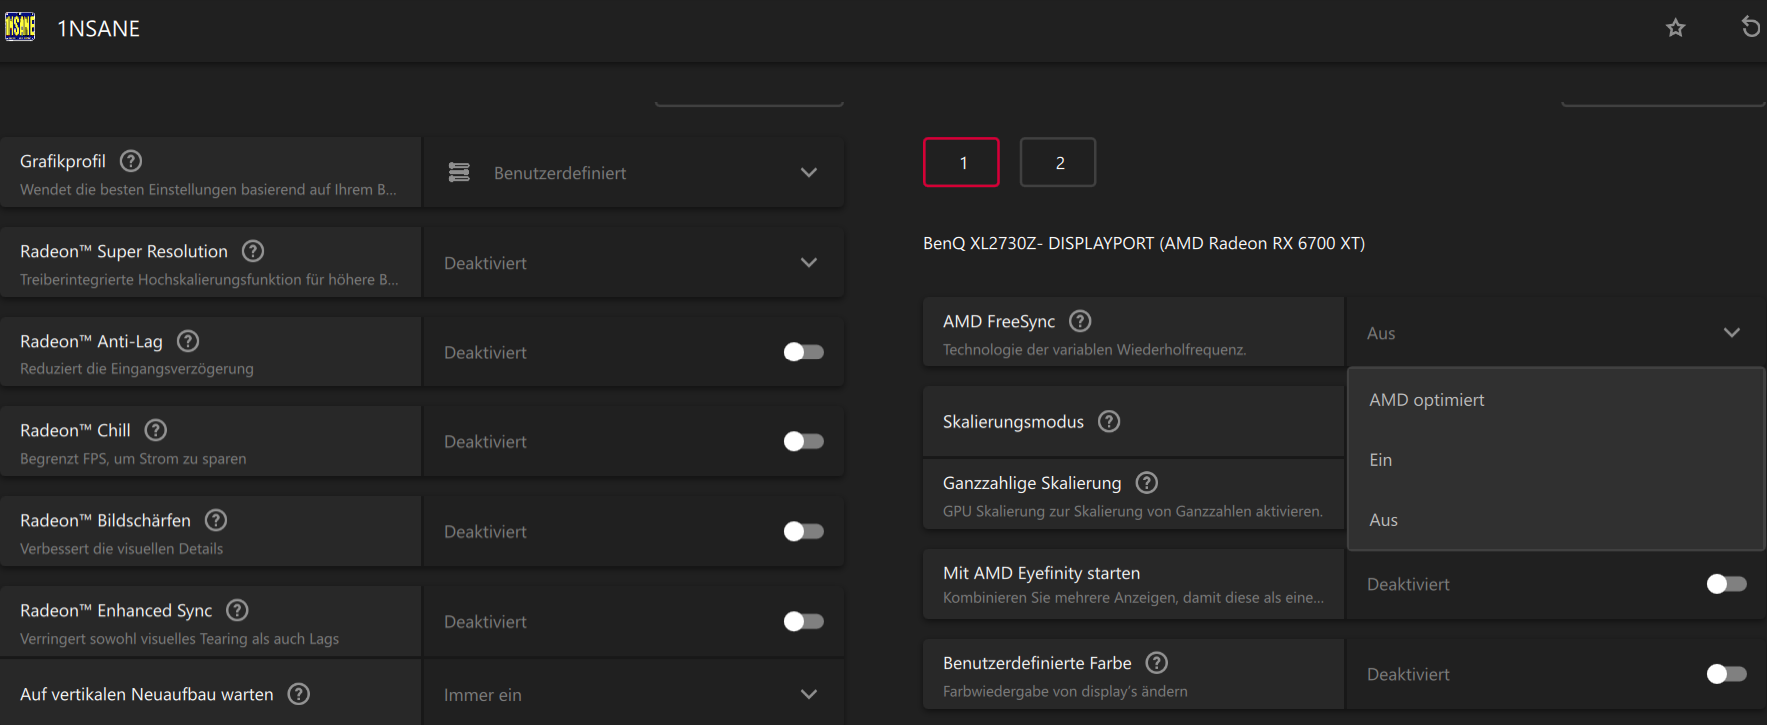
Task: Open the help icon for AMD FreeSync
Action: 1080,321
